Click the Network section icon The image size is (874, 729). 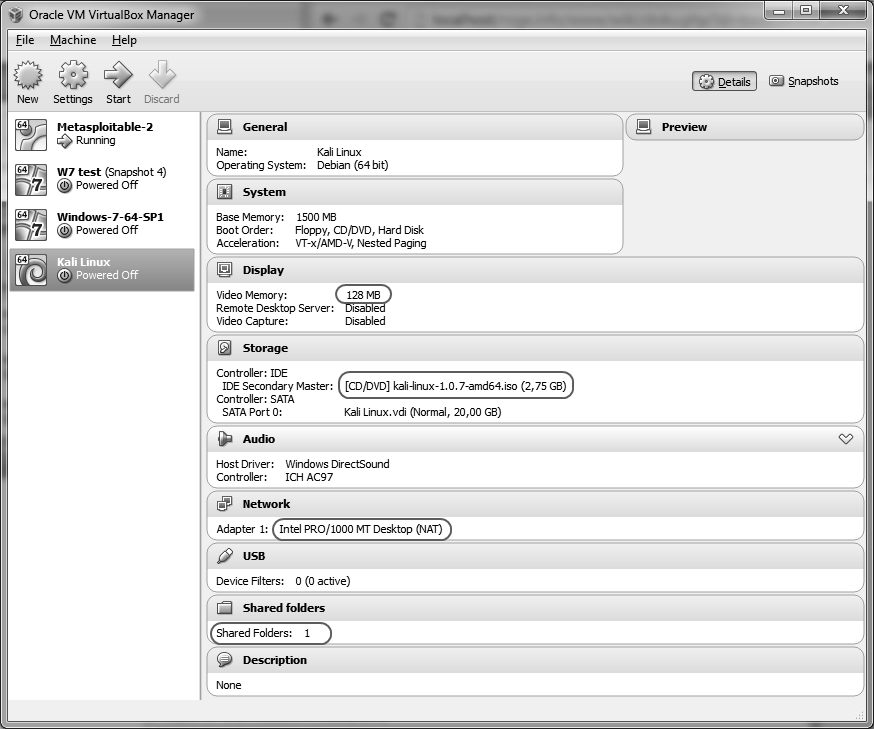[x=225, y=504]
